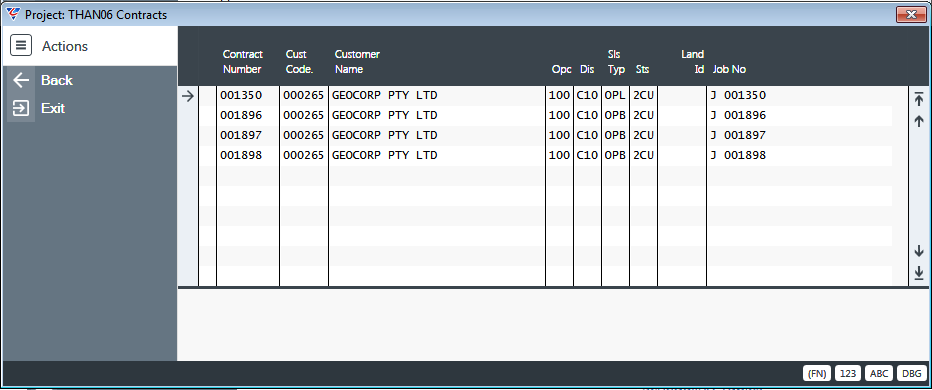Screen dimensions: 932x390
Task: Click Cust Code 000265 in row 001897
Action: [x=304, y=136]
